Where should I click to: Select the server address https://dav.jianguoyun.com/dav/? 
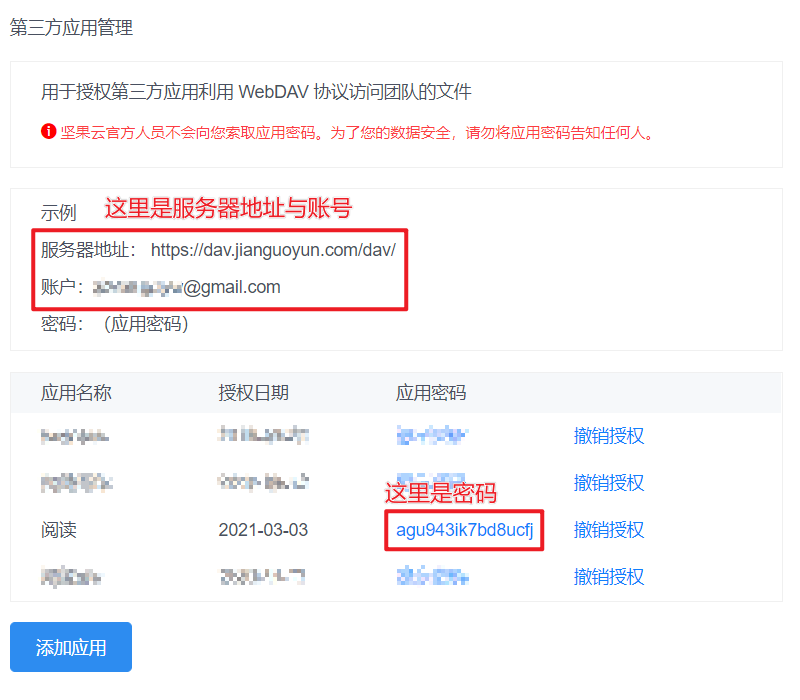click(273, 250)
